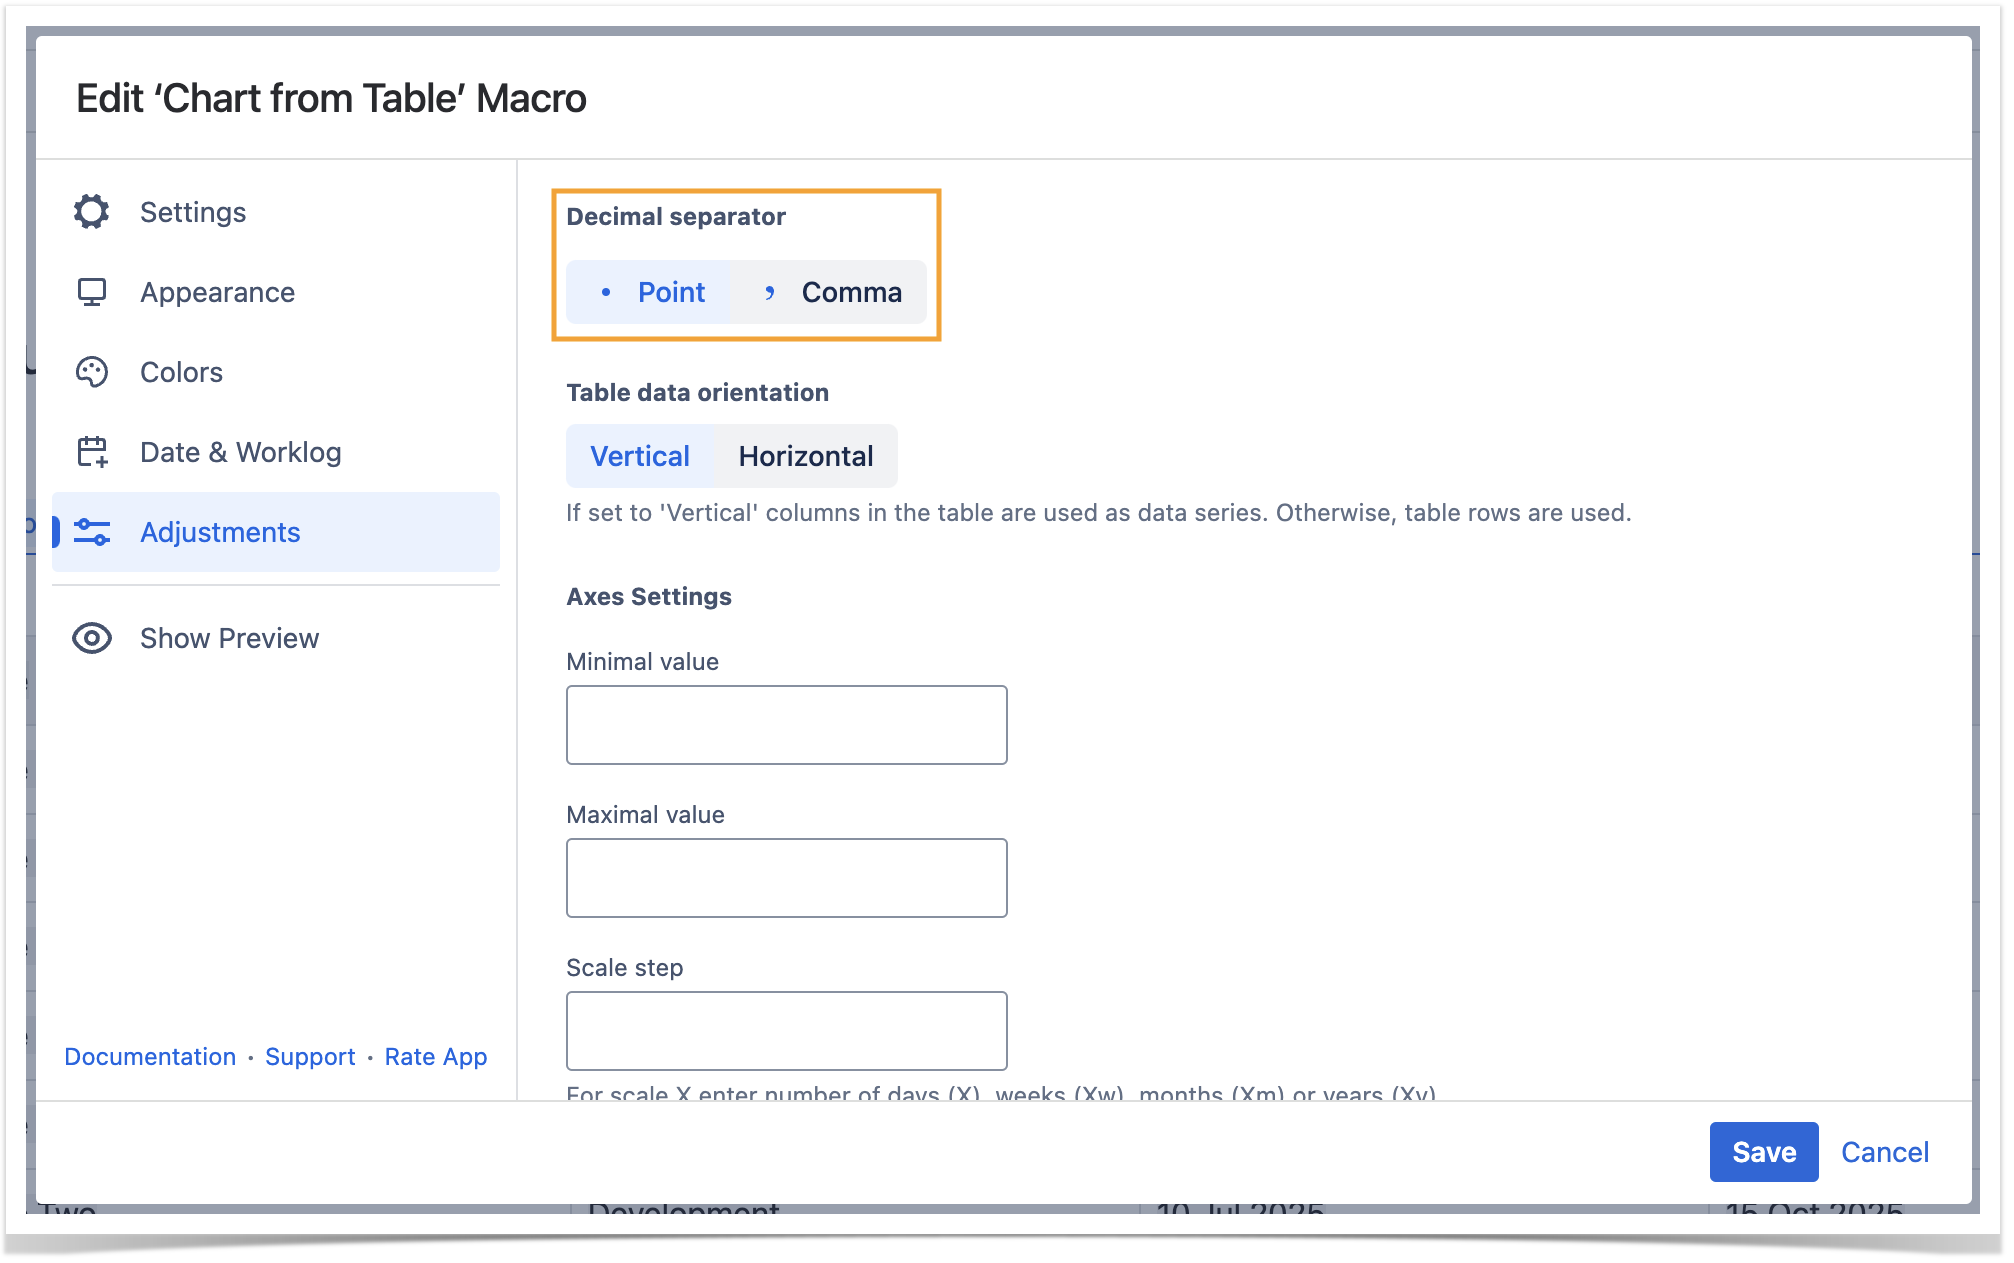Open the Documentation link
This screenshot has height=1263, width=2014.
point(150,1057)
